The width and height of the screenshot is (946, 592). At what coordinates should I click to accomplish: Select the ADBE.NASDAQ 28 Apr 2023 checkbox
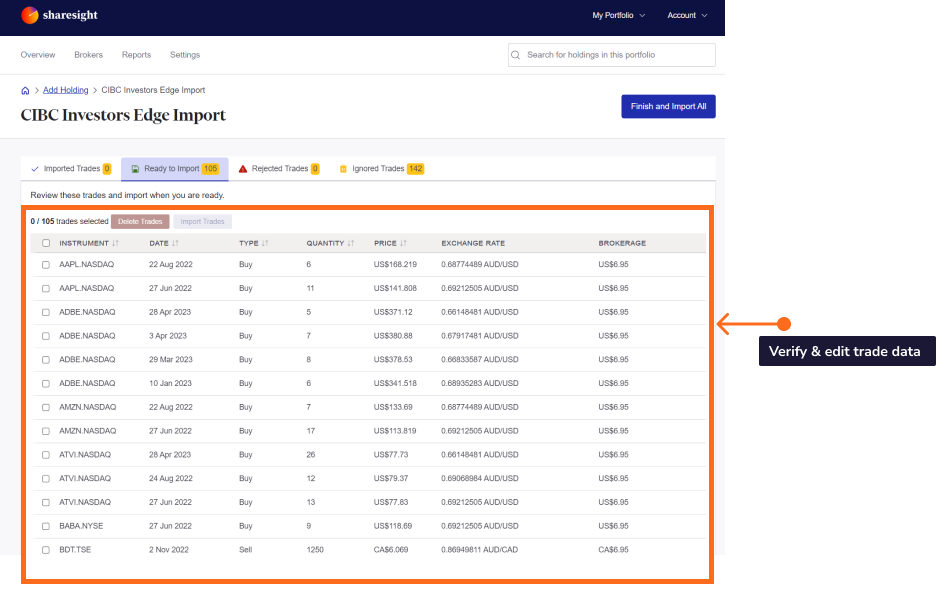click(x=46, y=313)
